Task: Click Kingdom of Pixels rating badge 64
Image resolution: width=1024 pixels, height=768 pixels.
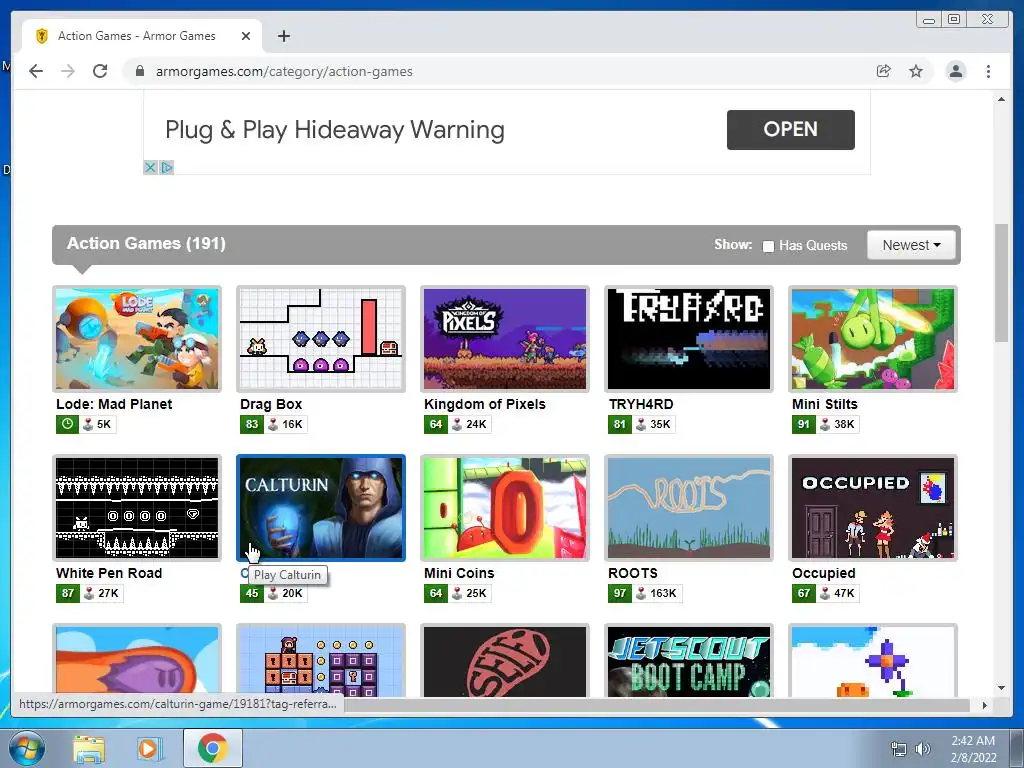Action: [436, 424]
